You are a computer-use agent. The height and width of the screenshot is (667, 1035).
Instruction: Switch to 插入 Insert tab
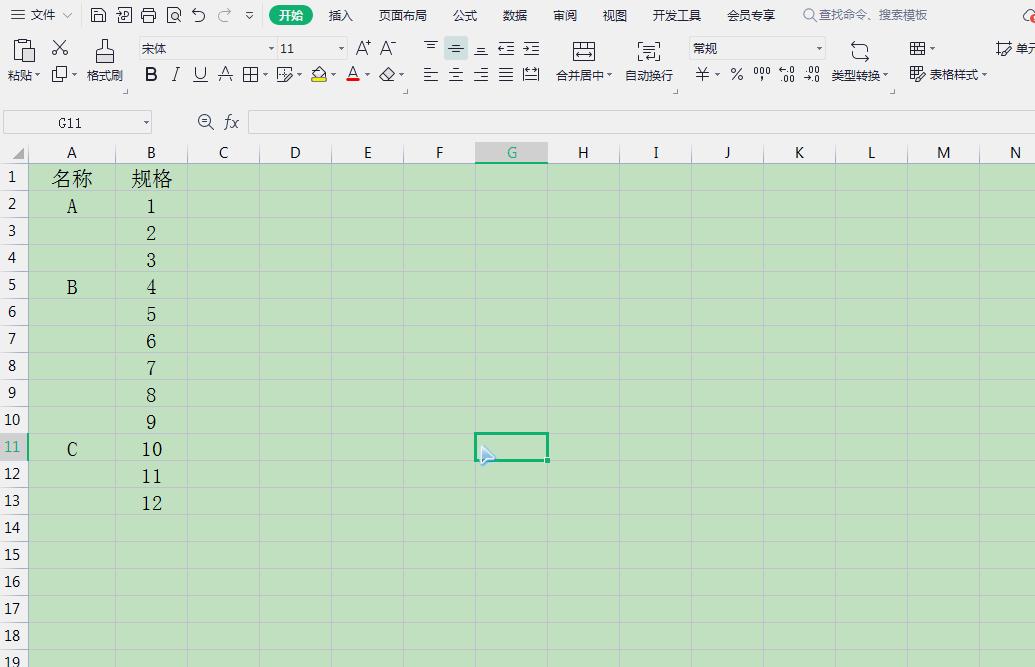coord(341,15)
